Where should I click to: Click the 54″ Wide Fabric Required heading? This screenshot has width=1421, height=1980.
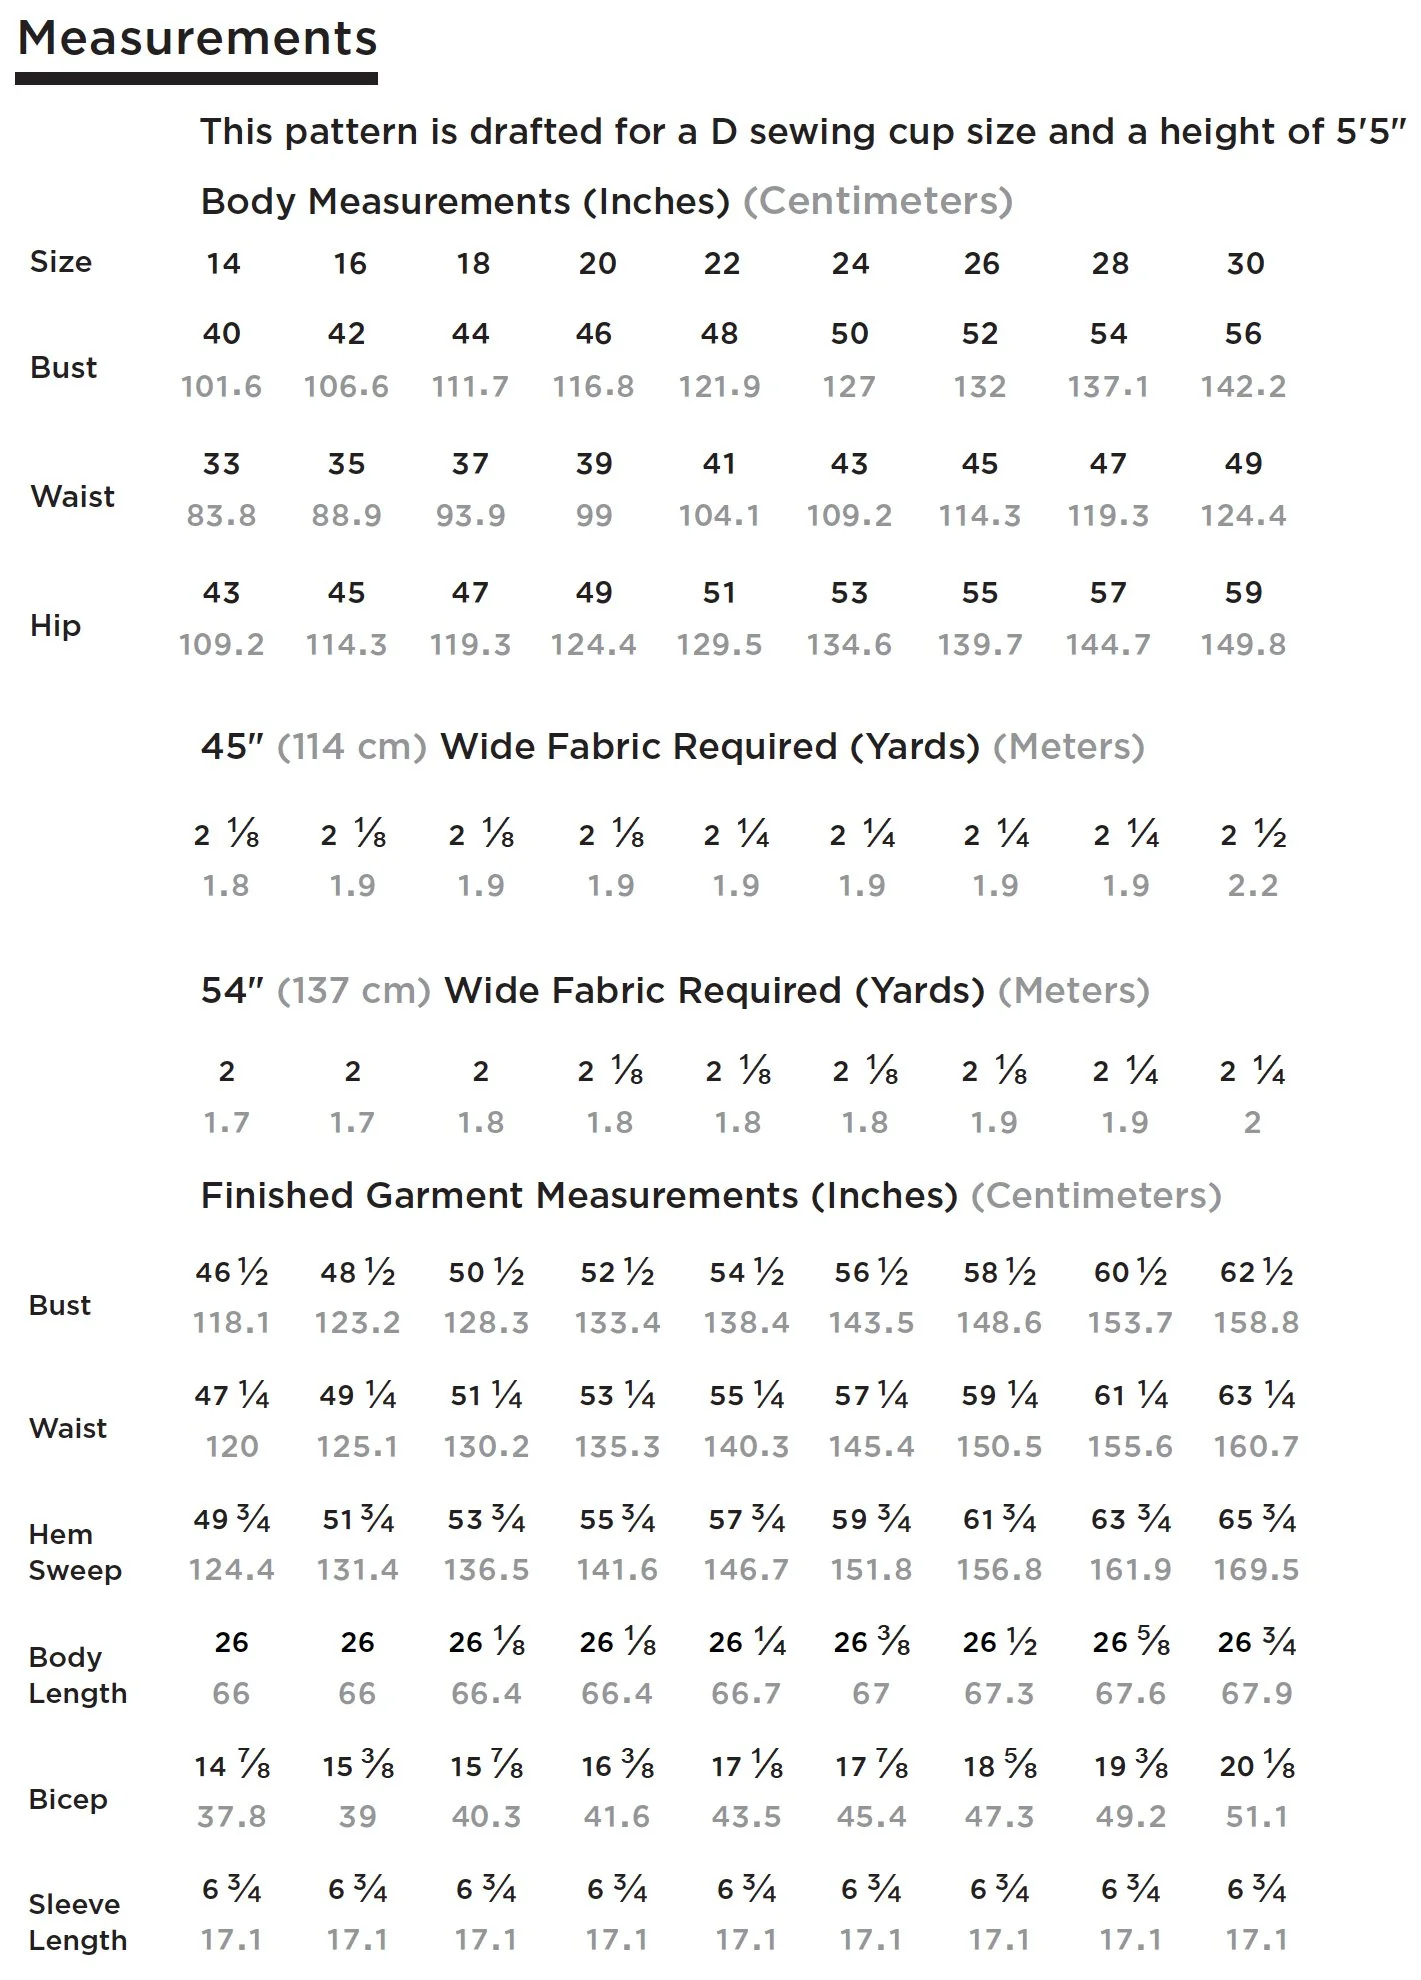(675, 991)
